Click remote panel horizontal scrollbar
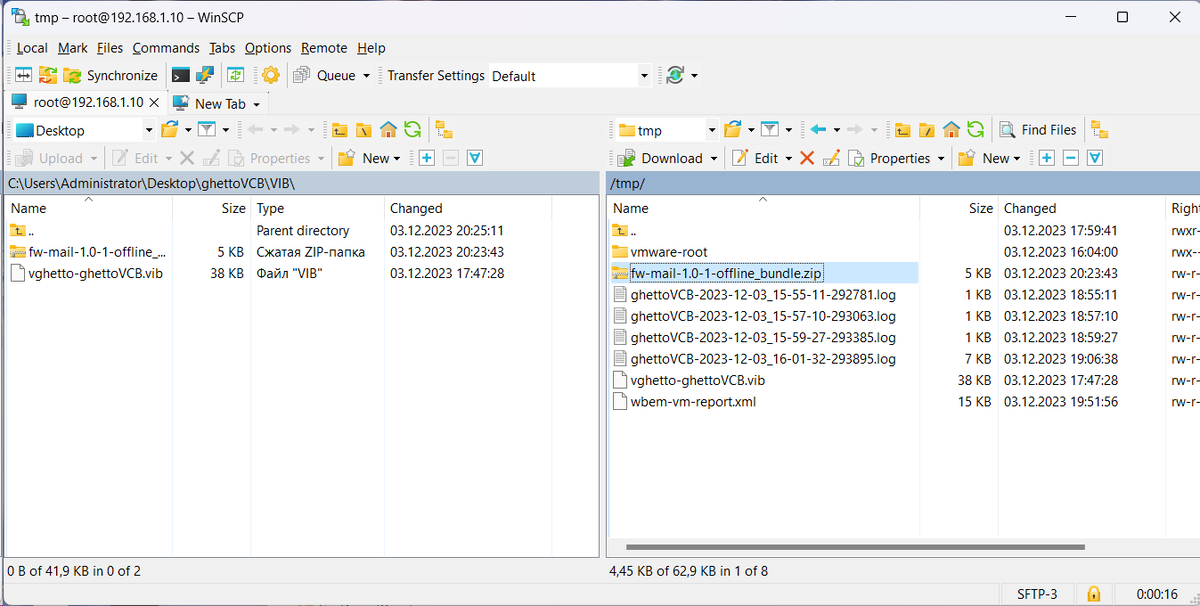 [856, 547]
